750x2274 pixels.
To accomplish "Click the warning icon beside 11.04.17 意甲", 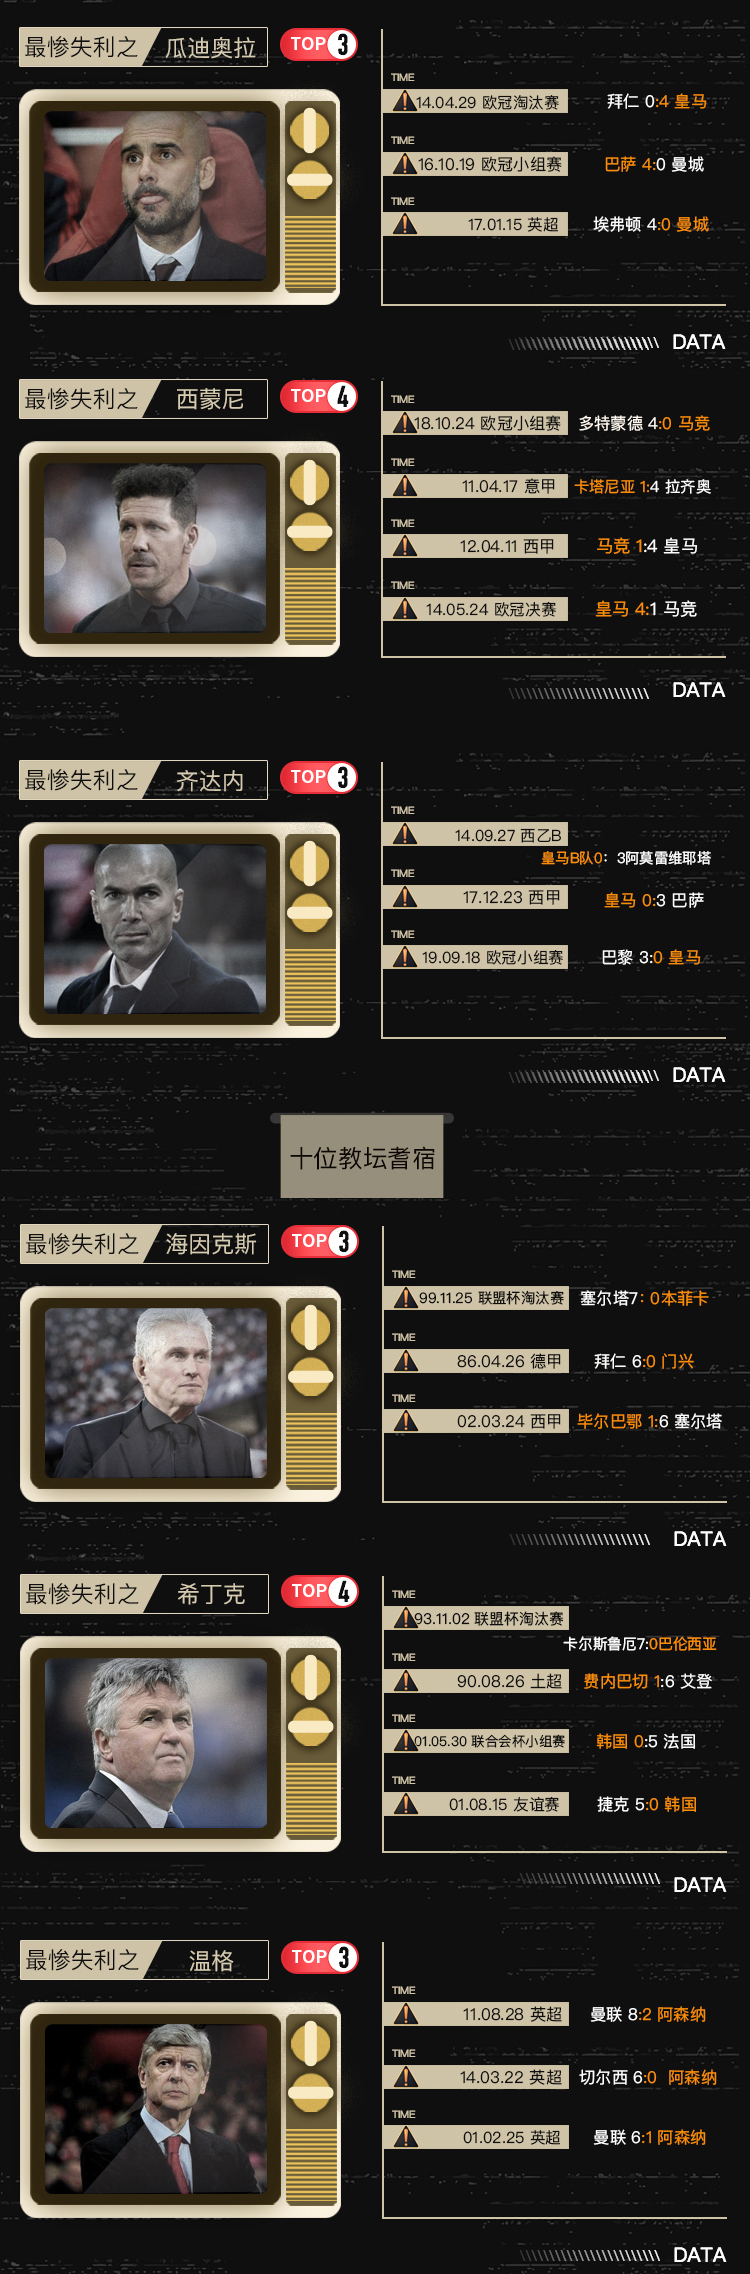I will (x=404, y=486).
